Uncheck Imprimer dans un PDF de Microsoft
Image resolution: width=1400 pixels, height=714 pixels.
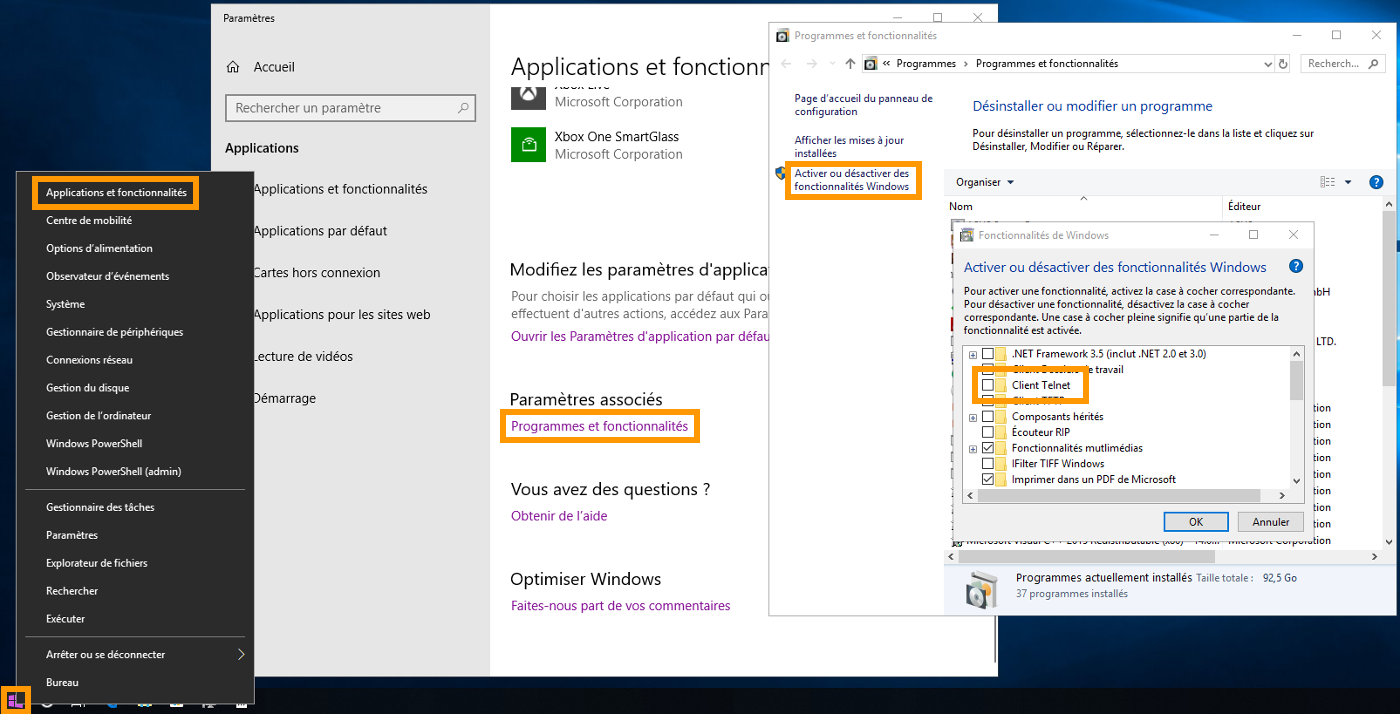click(x=988, y=479)
